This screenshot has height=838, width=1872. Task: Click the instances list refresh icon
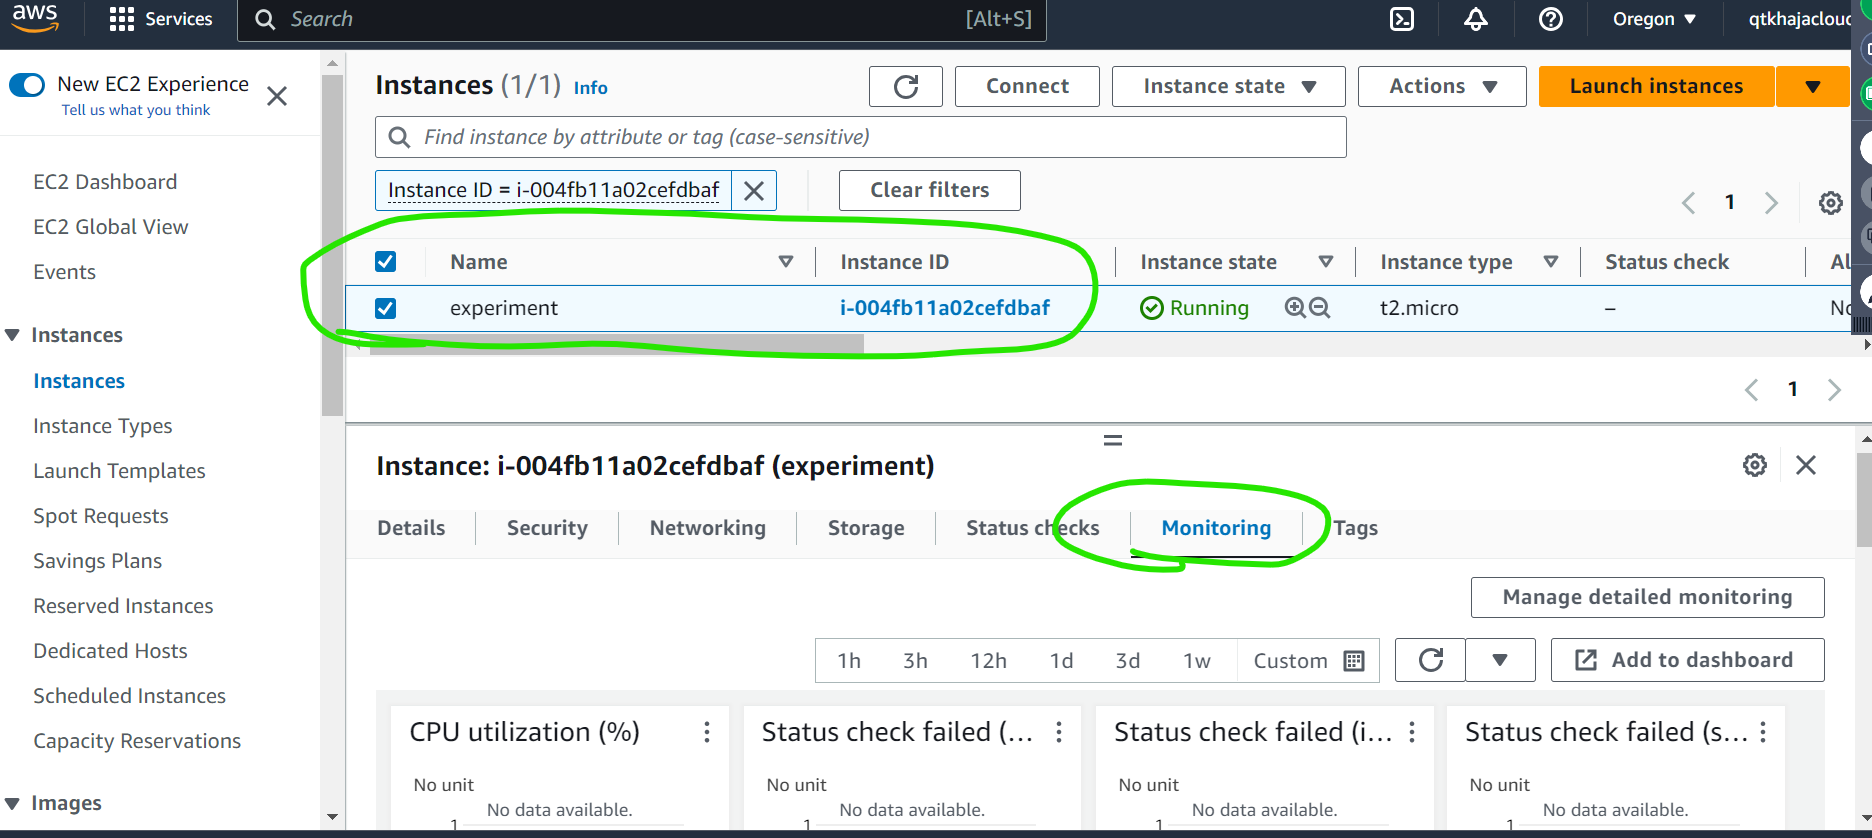(905, 87)
